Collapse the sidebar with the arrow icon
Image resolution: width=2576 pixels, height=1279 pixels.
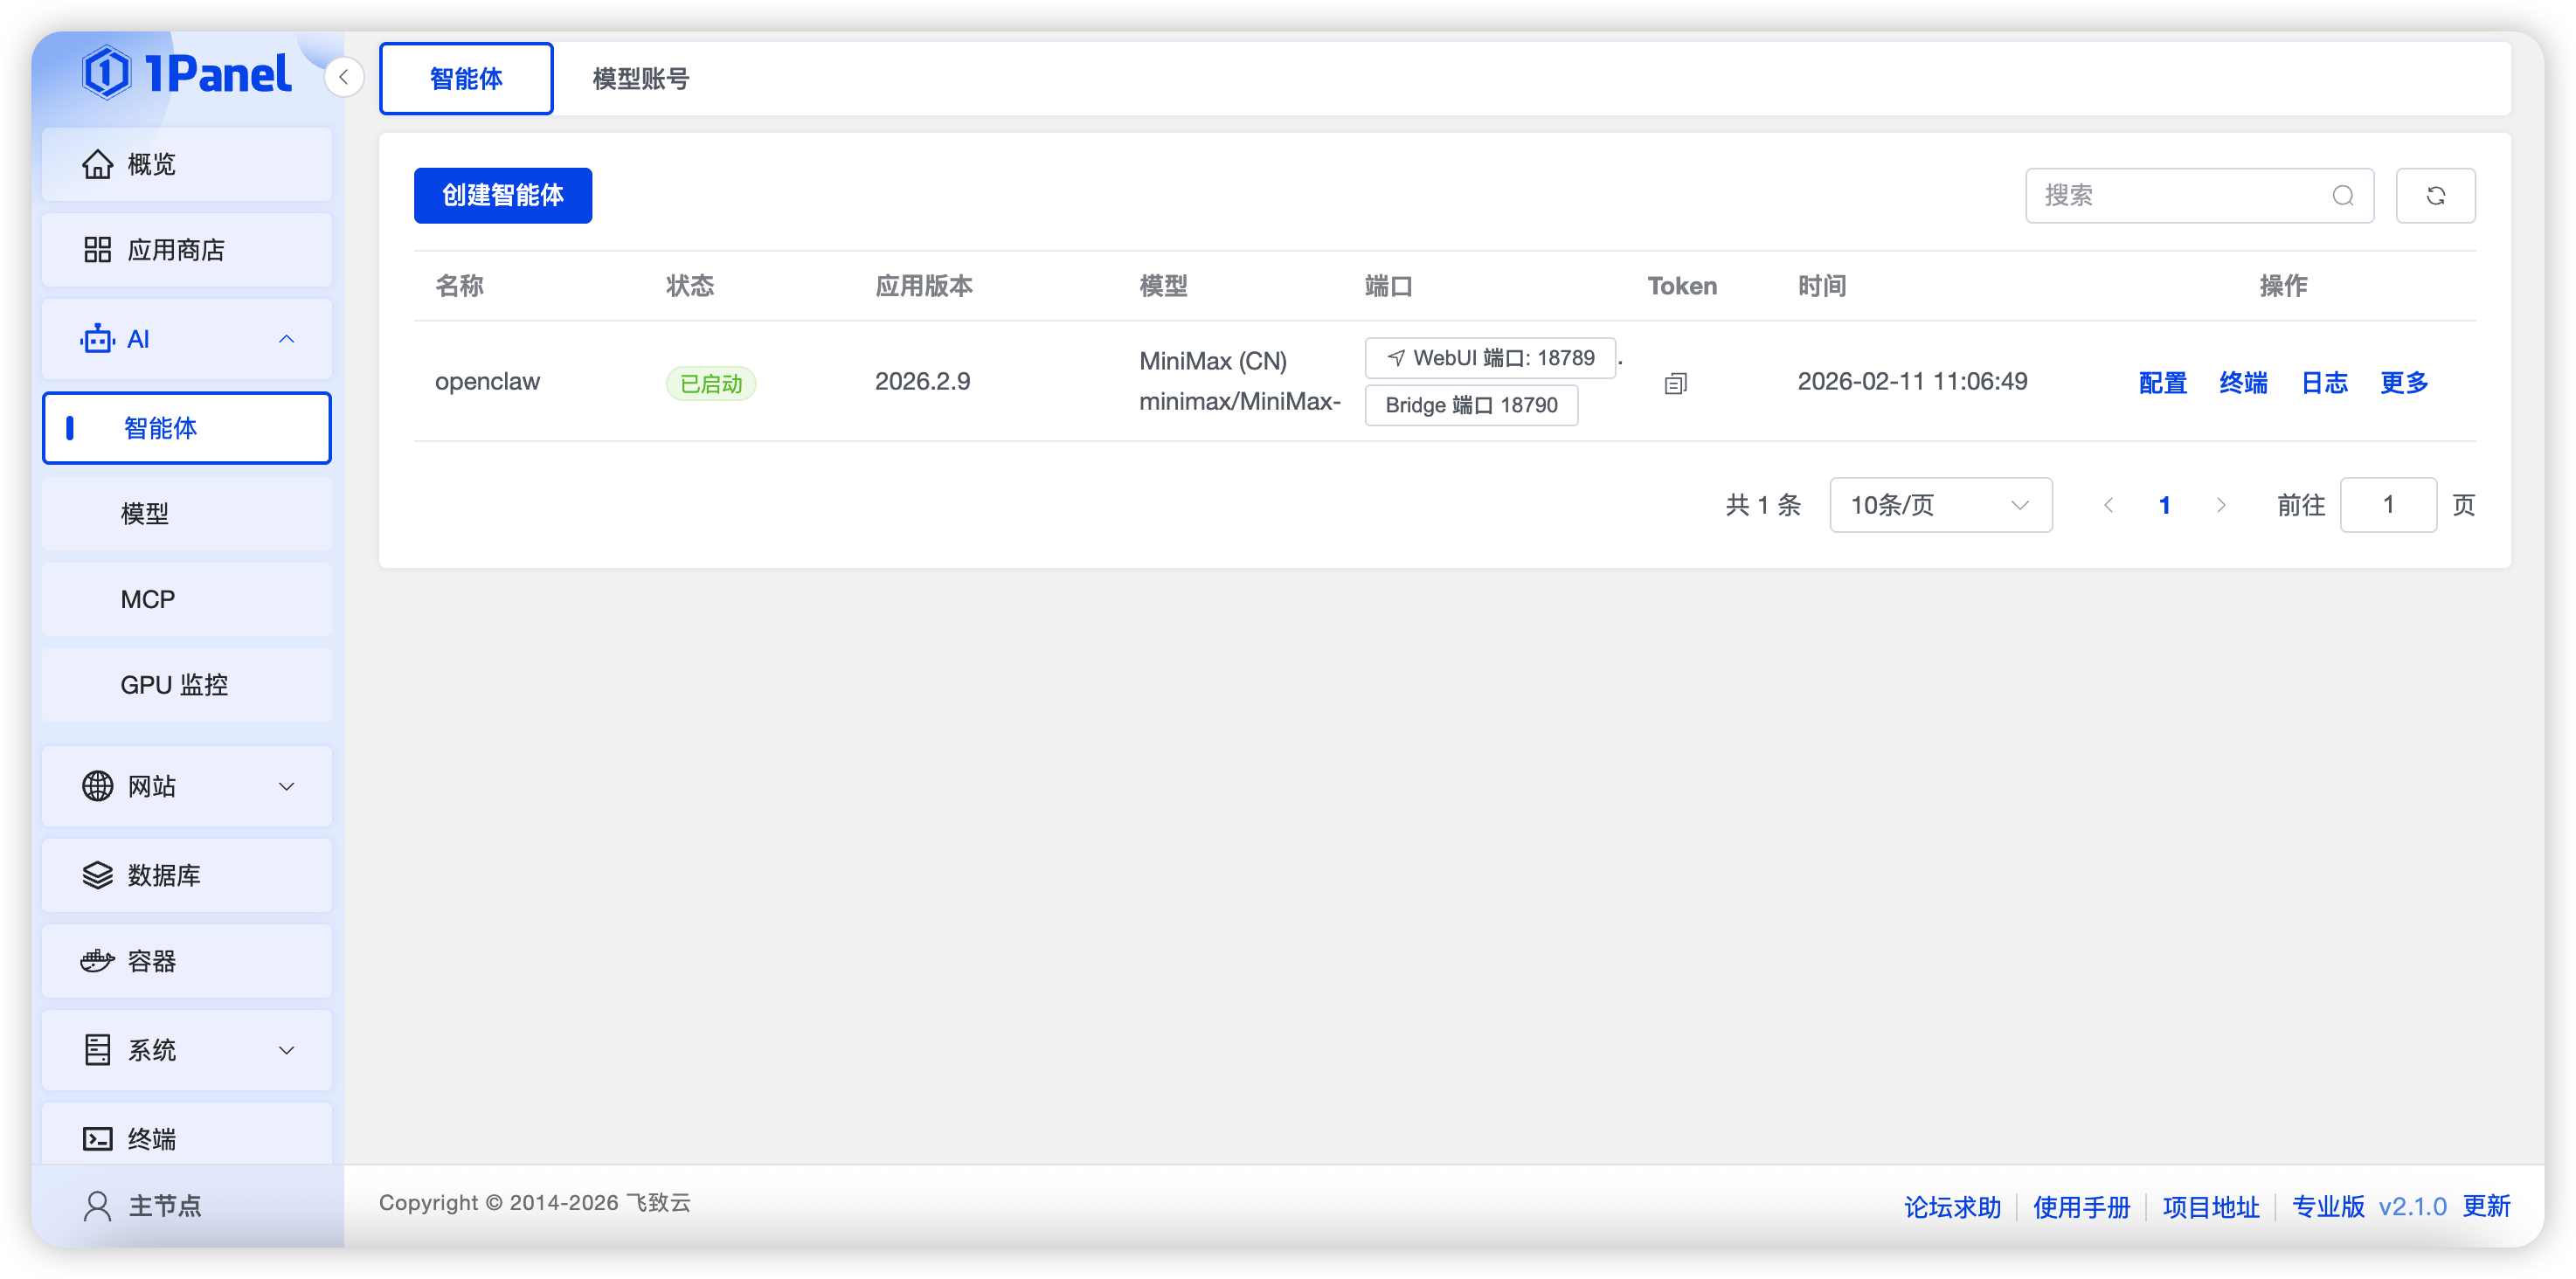coord(344,77)
